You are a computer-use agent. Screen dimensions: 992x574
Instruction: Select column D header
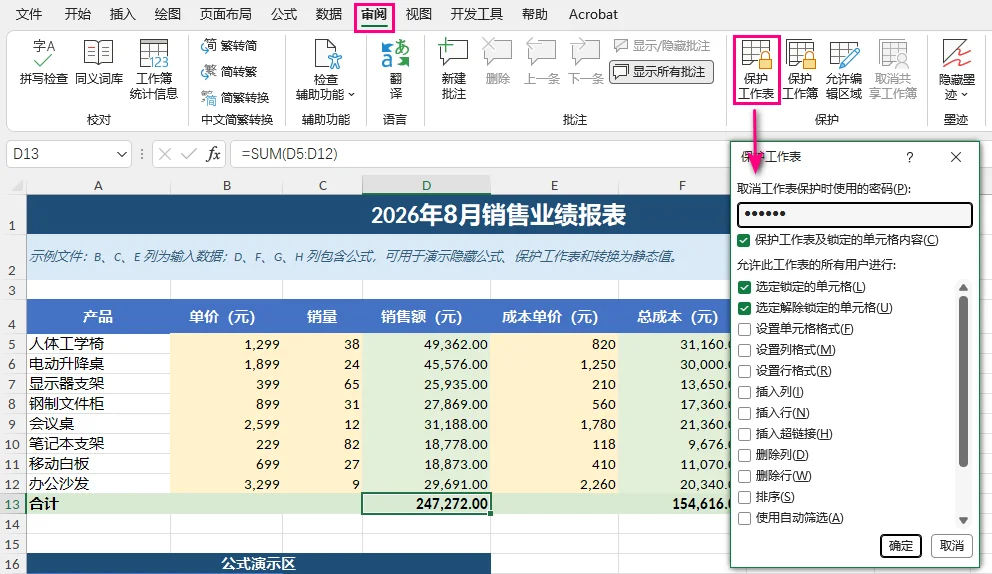tap(426, 185)
